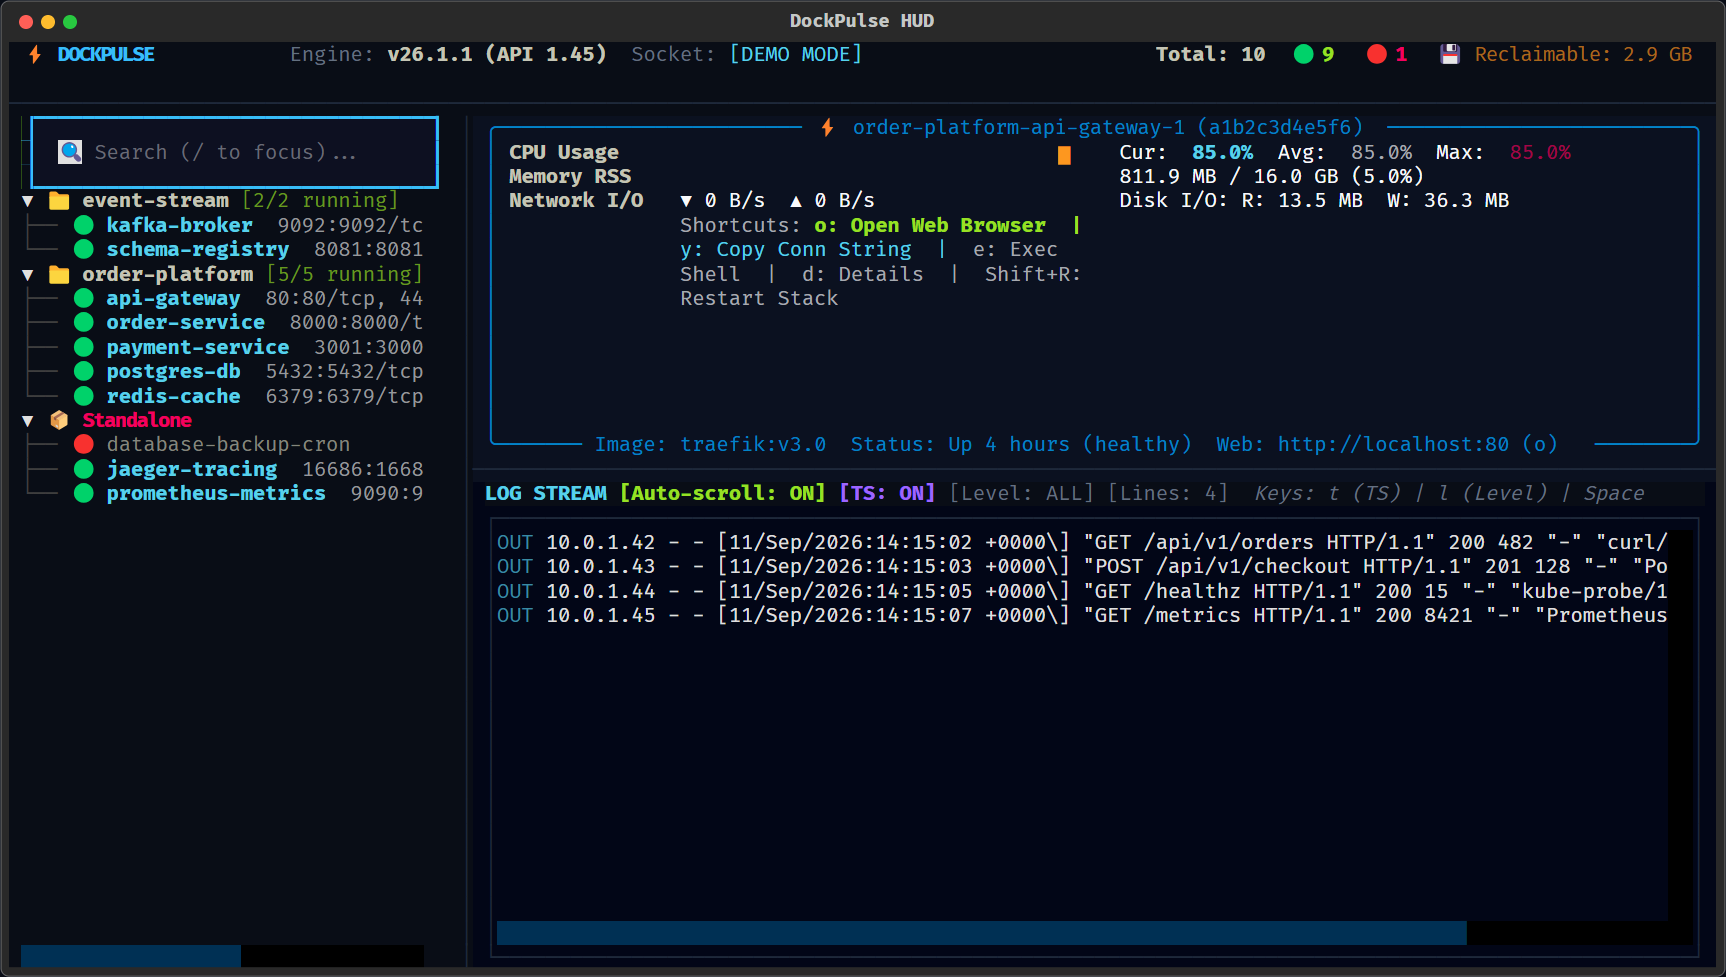Click the red stopped-count indicator in header

[x=1387, y=54]
